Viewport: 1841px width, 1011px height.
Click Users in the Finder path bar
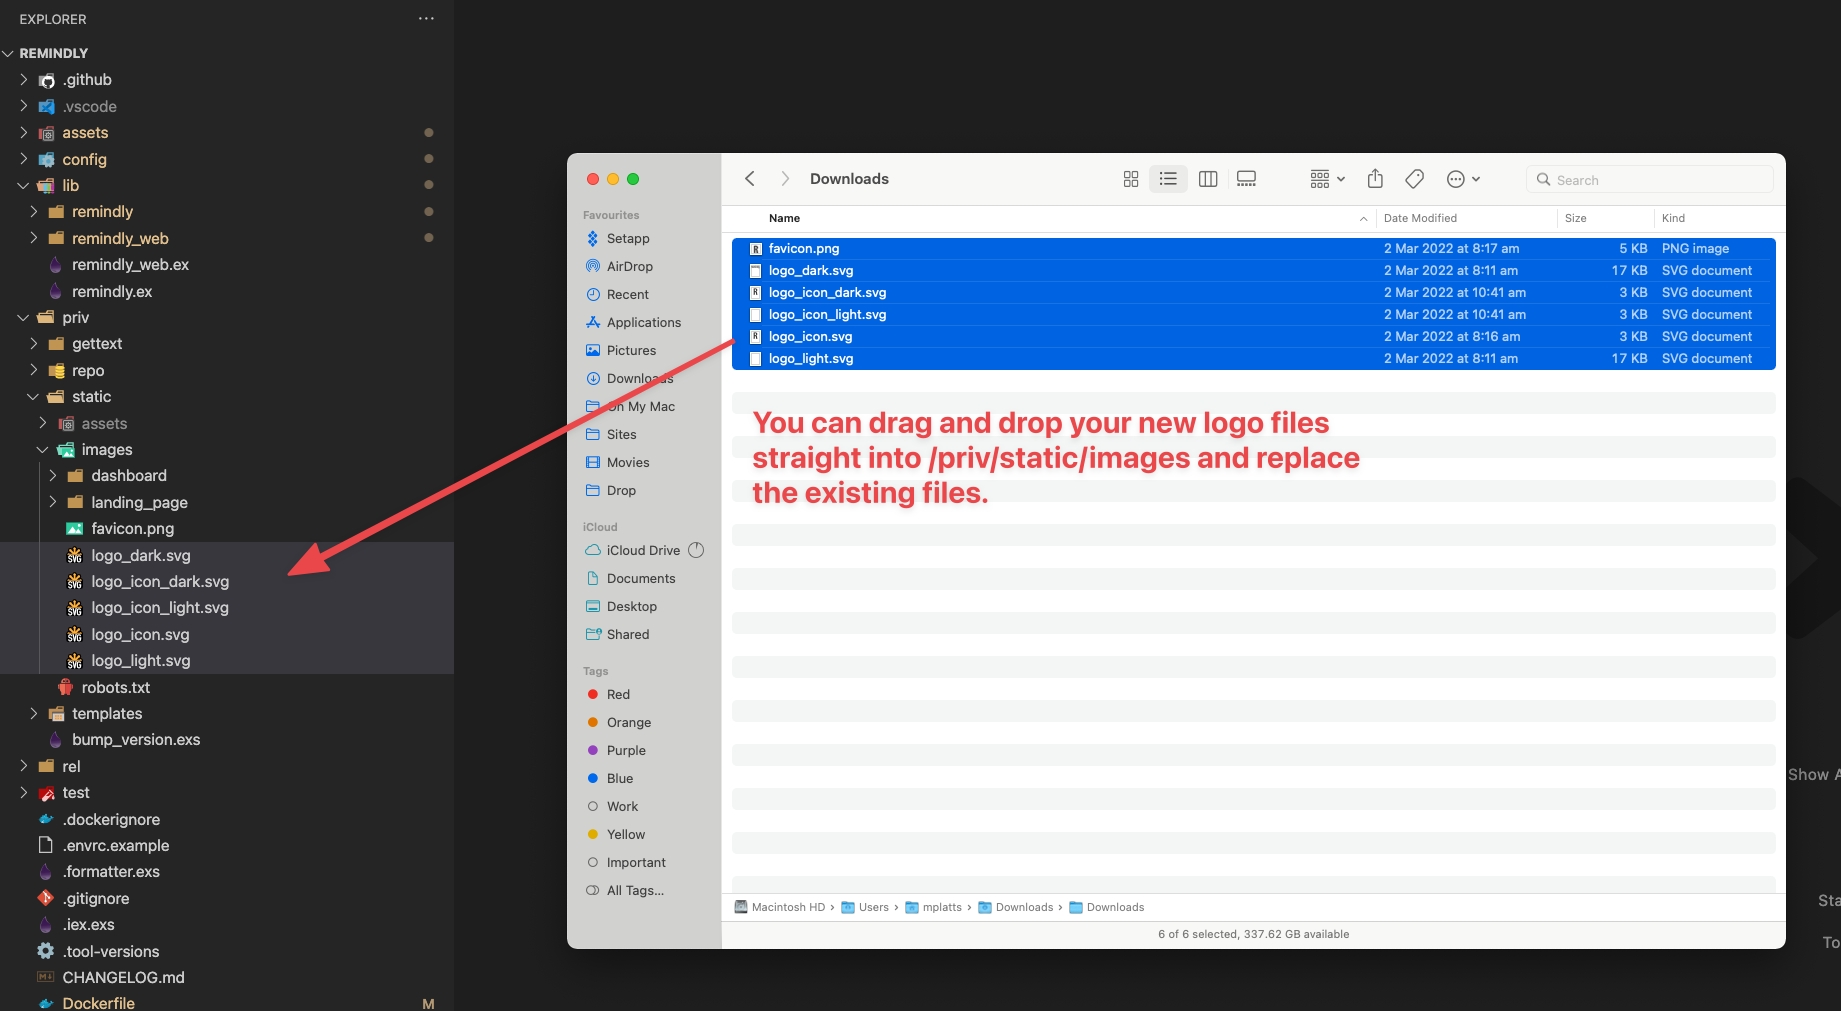873,907
